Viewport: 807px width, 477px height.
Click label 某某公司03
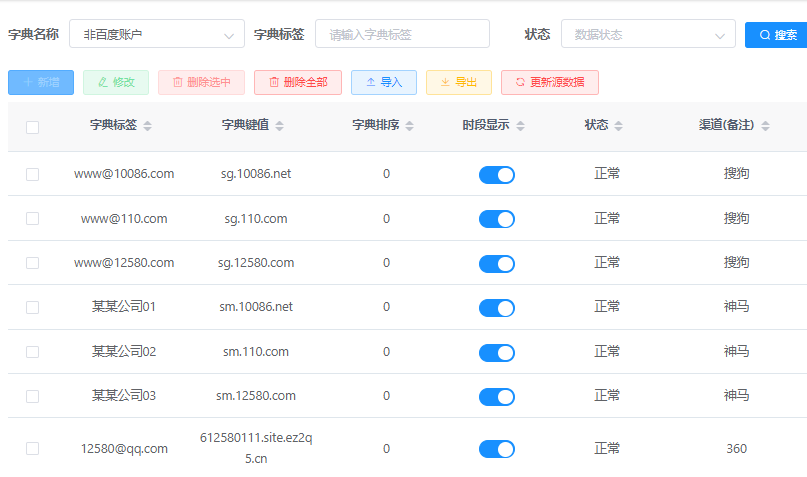(x=124, y=396)
